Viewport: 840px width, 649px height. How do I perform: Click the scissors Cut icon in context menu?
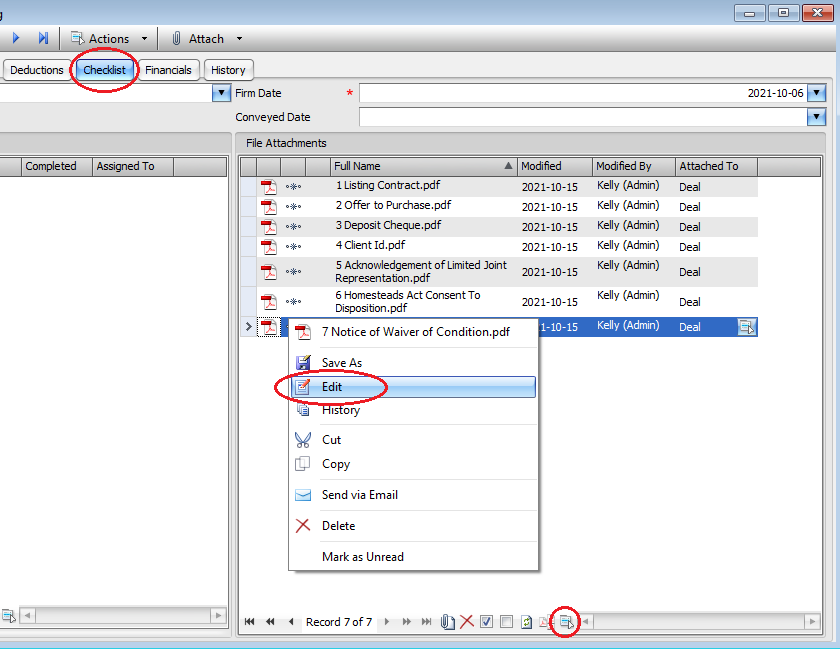tap(303, 440)
